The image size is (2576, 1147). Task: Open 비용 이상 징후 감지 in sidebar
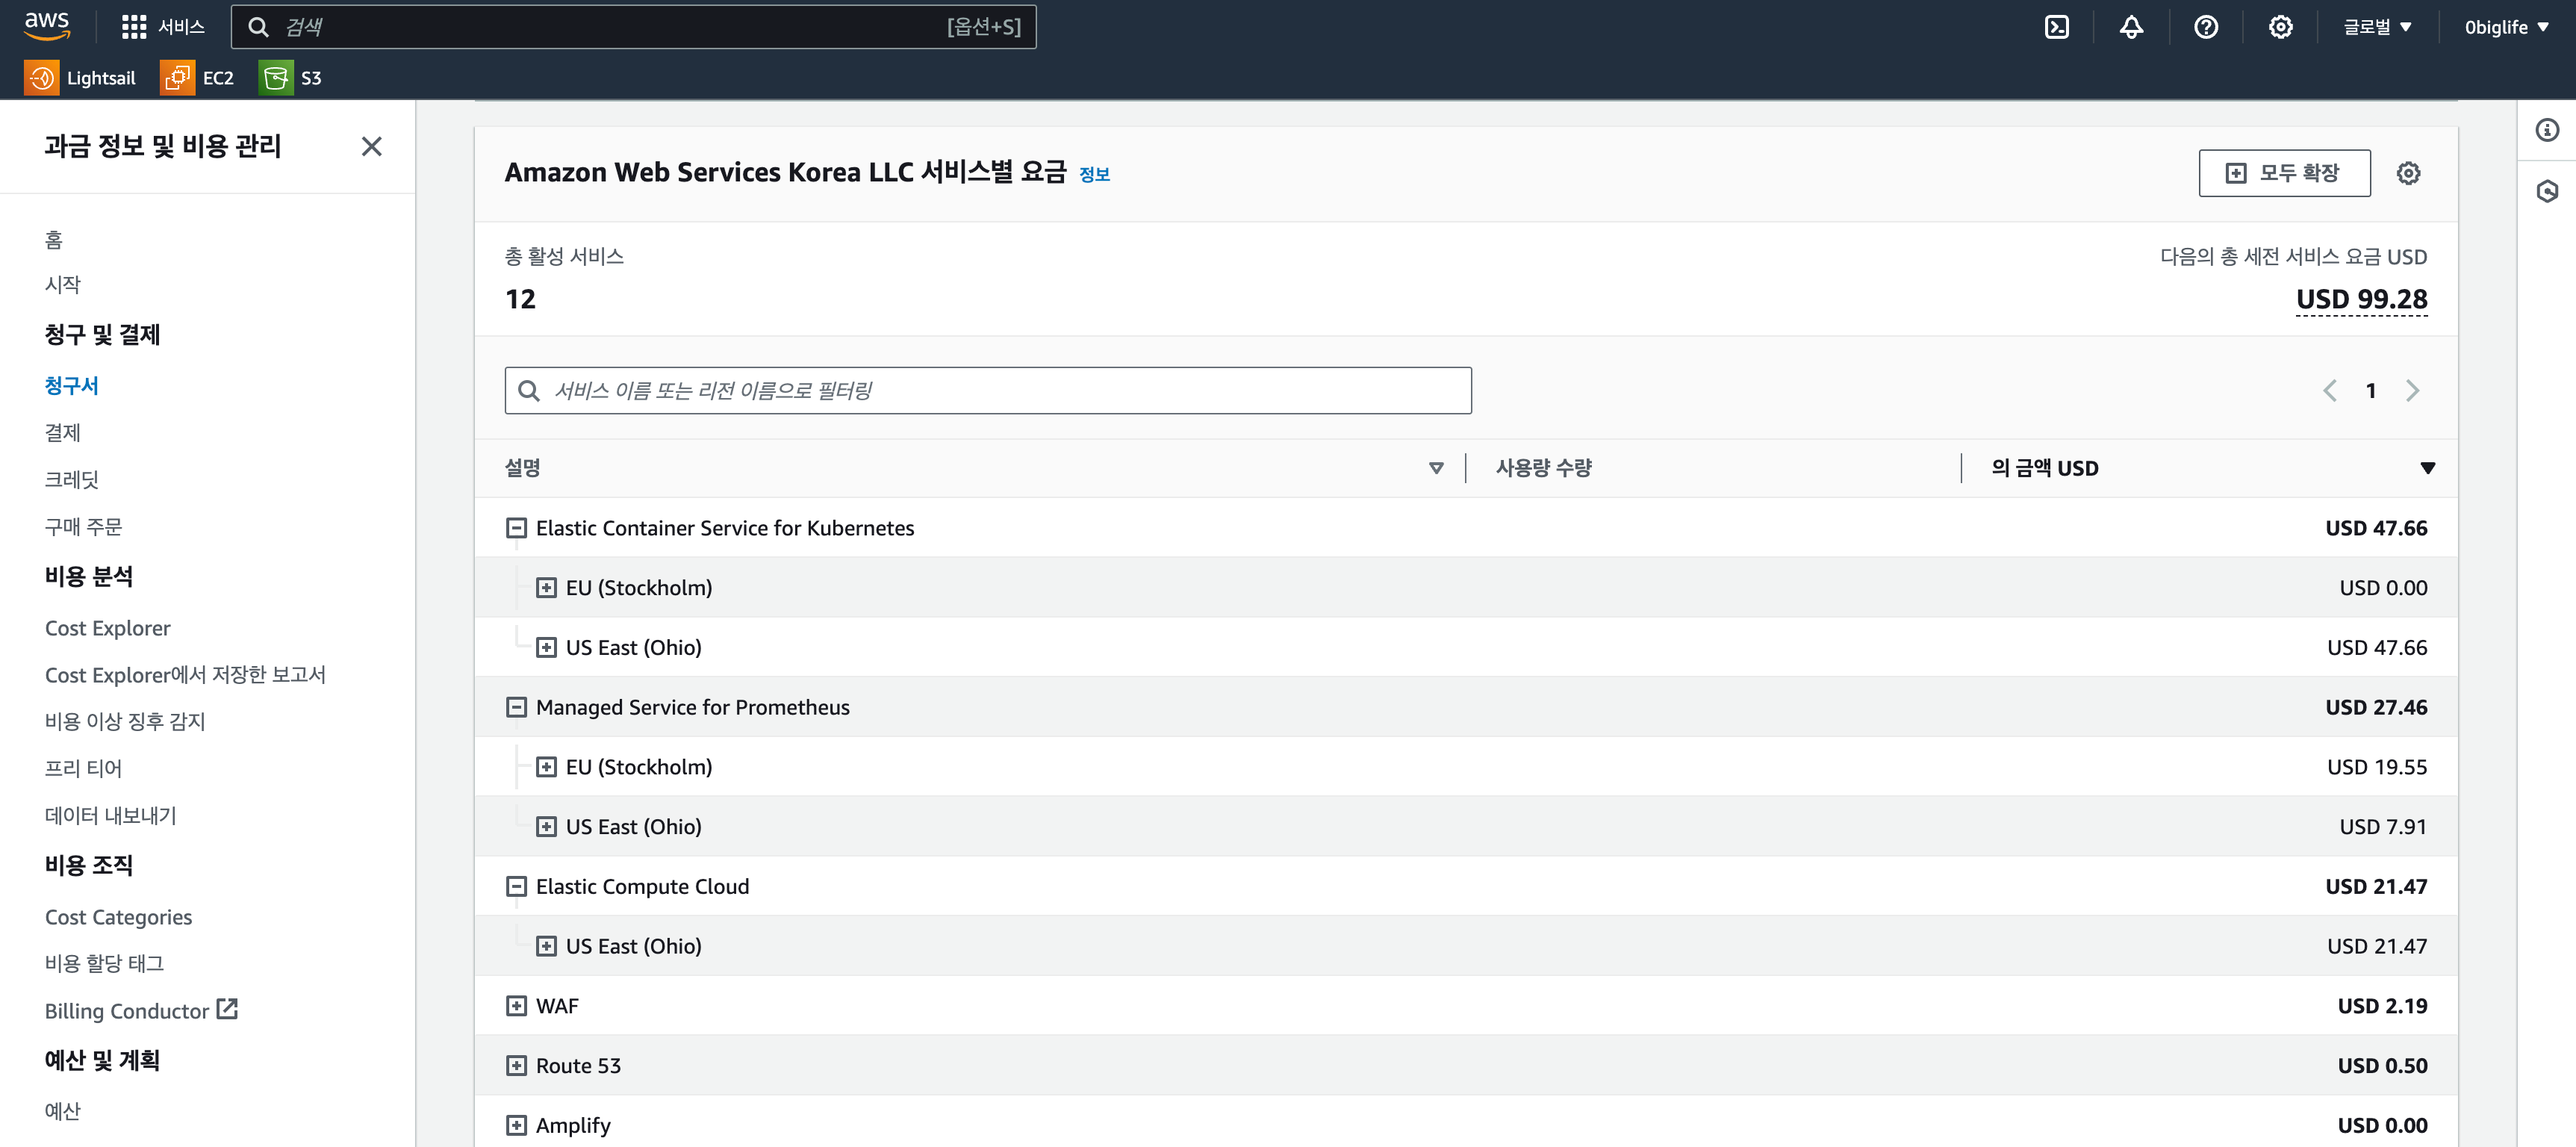(125, 722)
